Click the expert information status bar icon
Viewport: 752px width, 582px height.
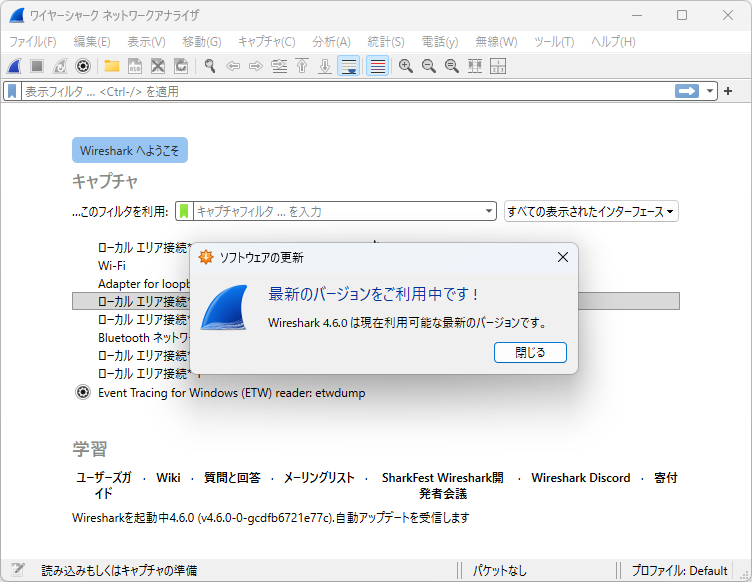pos(18,570)
